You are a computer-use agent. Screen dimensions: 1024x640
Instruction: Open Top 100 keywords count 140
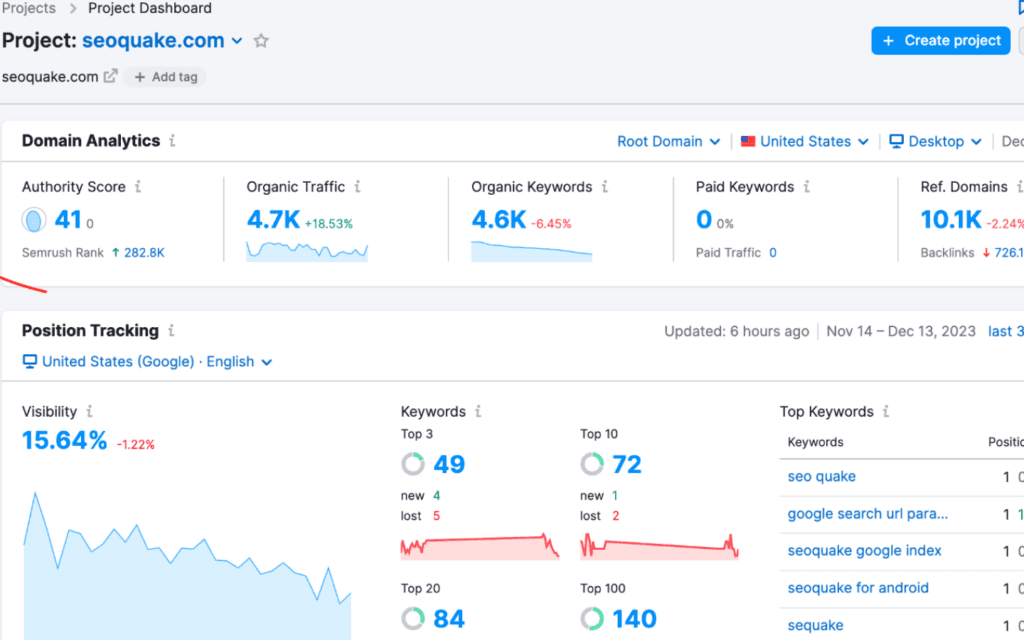(634, 618)
